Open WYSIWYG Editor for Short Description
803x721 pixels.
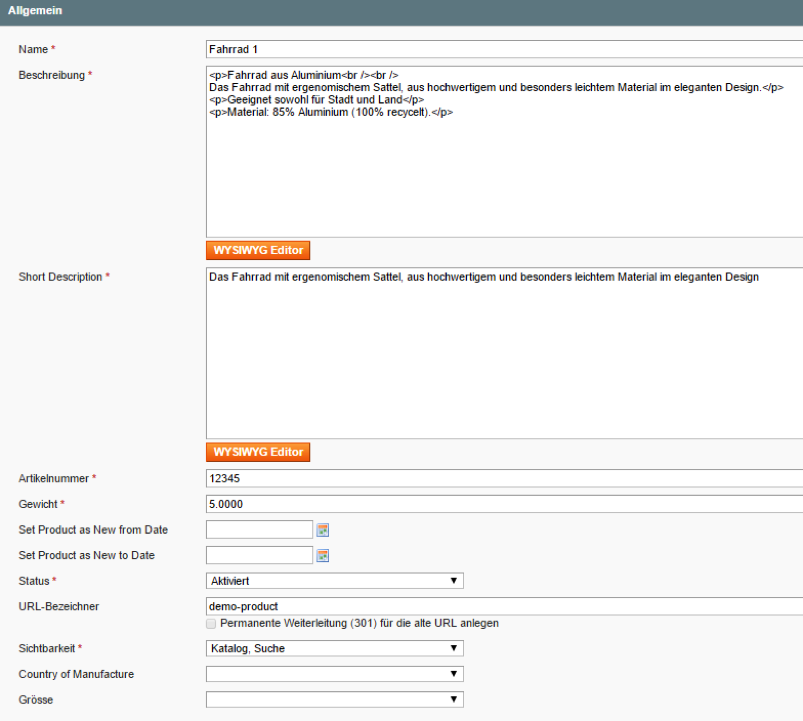tap(258, 452)
